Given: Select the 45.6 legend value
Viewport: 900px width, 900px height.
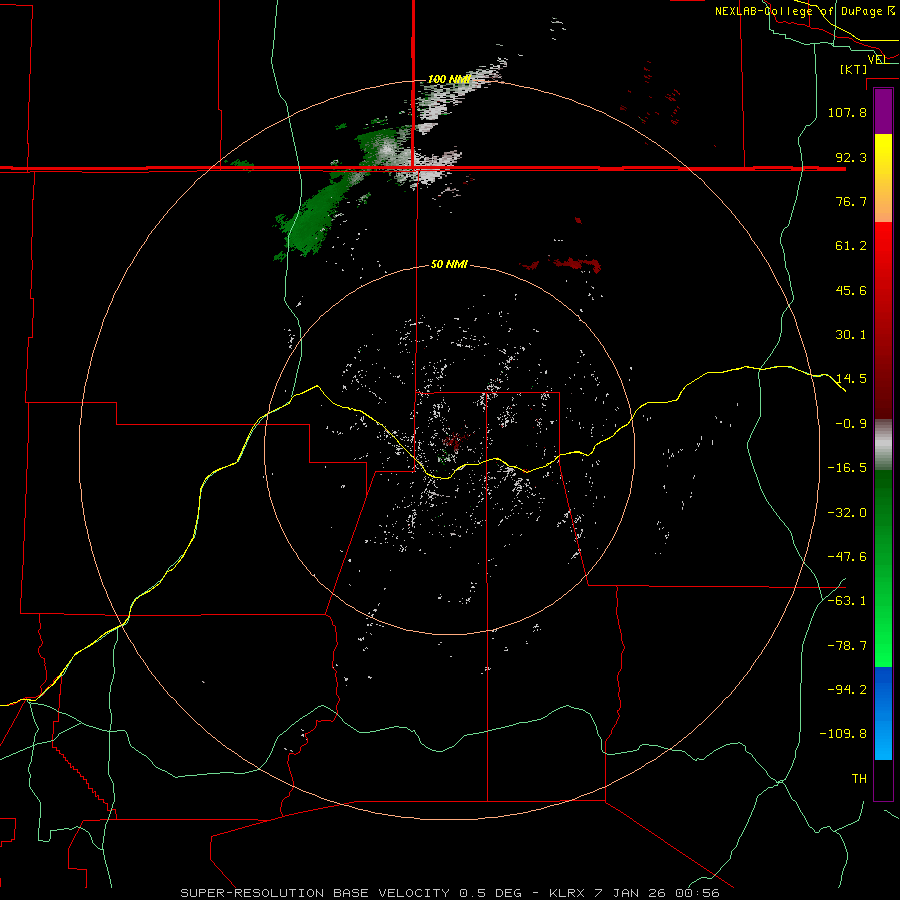Looking at the screenshot, I should [851, 290].
